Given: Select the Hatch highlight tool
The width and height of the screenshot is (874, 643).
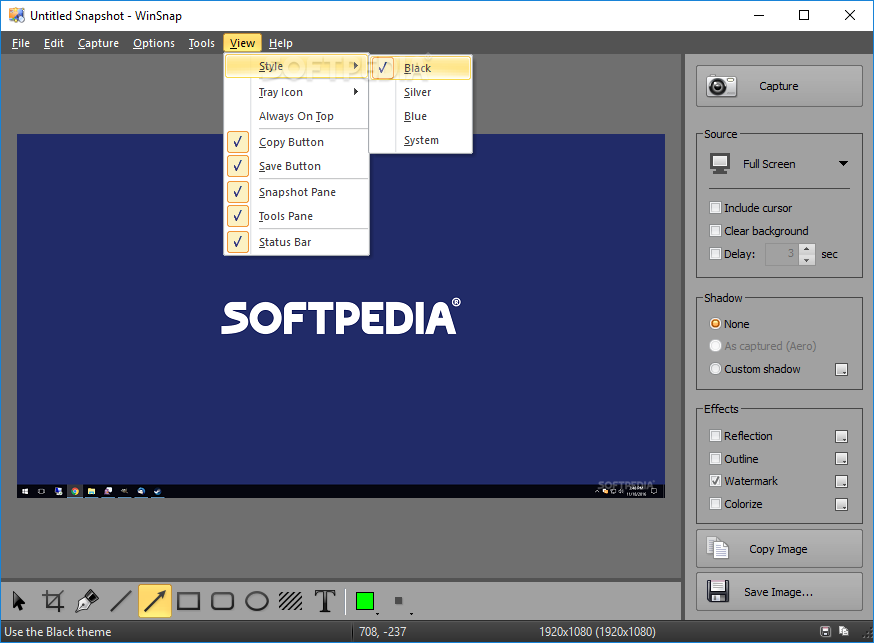Looking at the screenshot, I should pyautogui.click(x=290, y=601).
